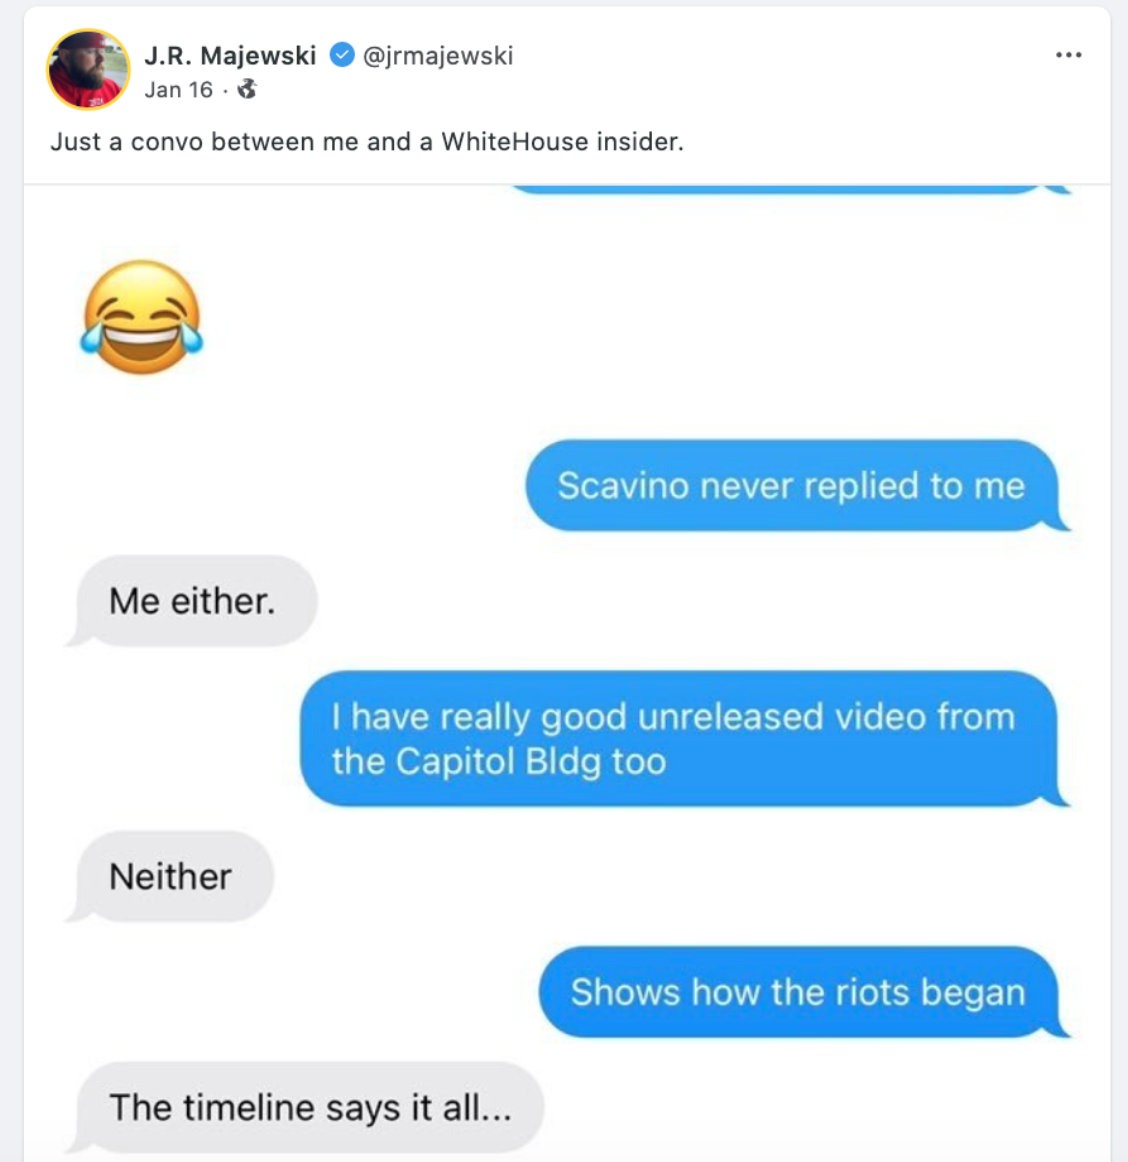Viewport: 1128px width, 1162px height.
Task: Click the Jan 16 post timestamp
Action: pos(178,90)
